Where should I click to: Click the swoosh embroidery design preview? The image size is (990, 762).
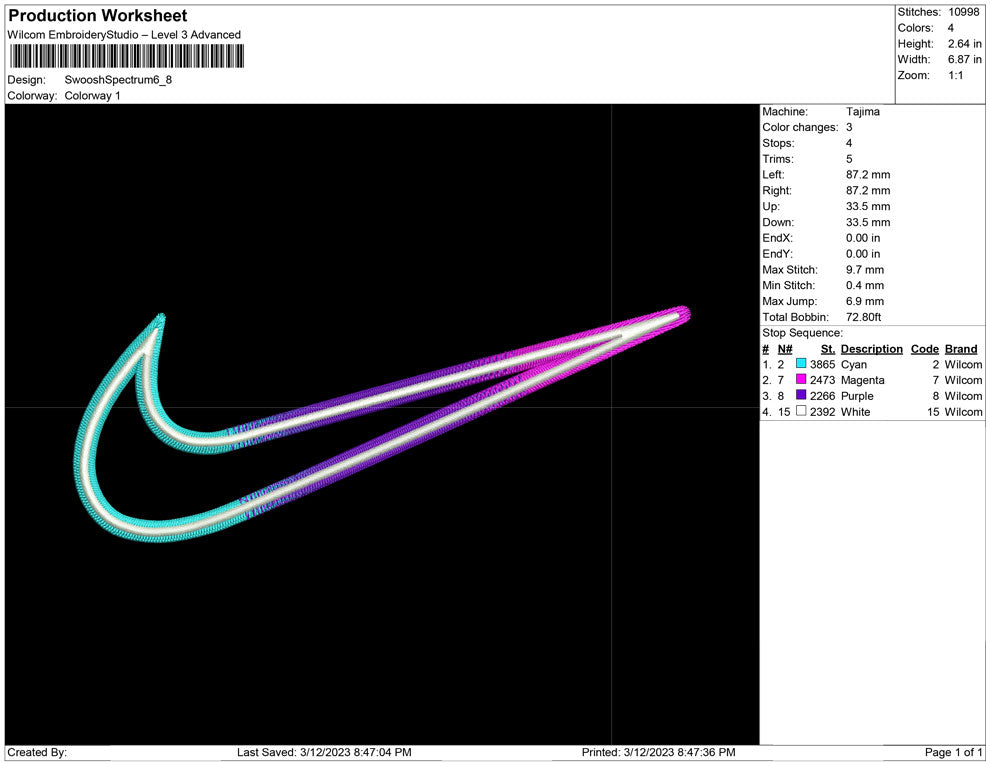(382, 424)
